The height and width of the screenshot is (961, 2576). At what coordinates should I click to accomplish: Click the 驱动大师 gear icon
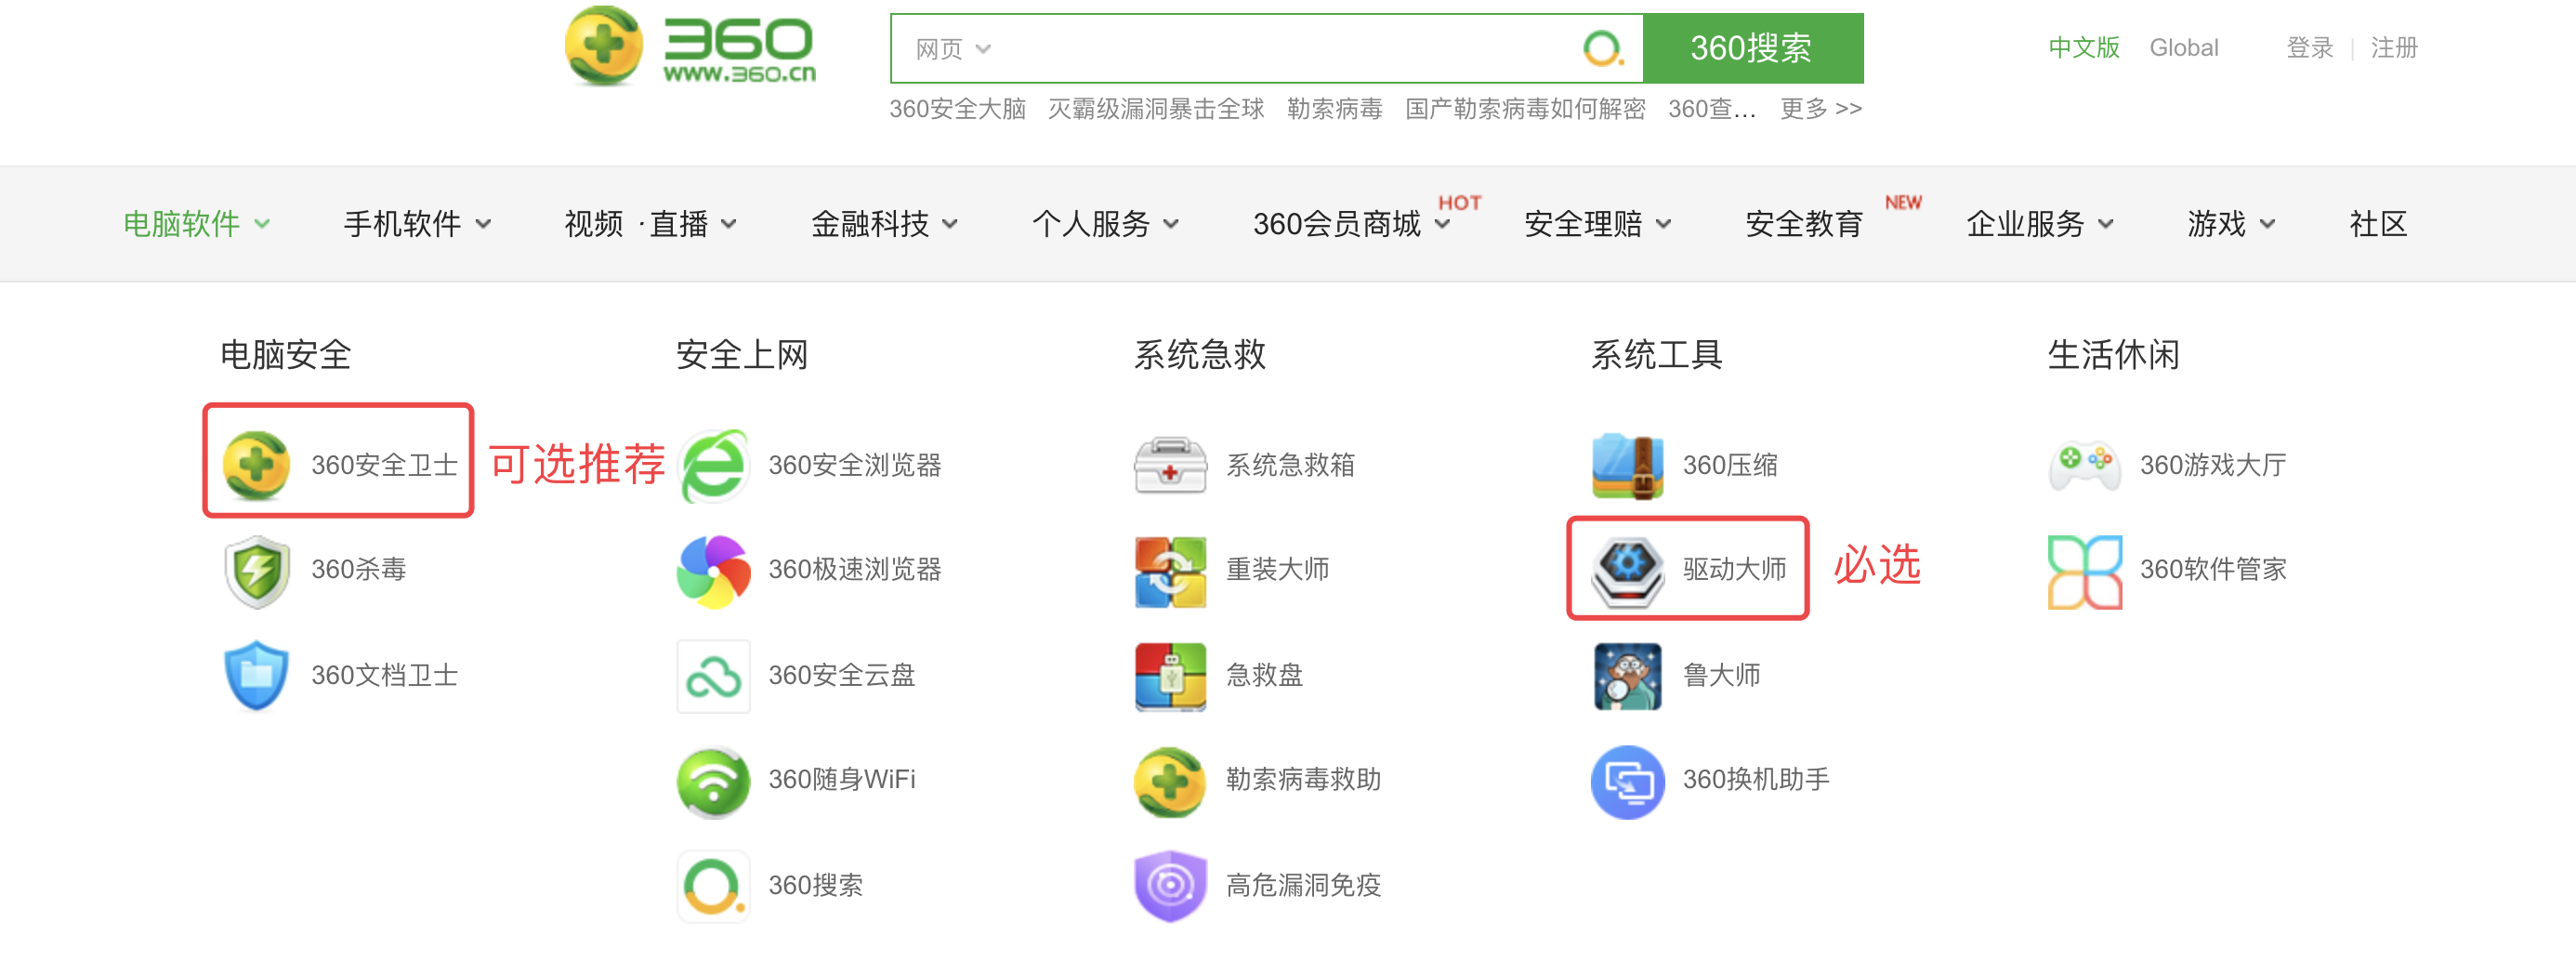point(1627,571)
